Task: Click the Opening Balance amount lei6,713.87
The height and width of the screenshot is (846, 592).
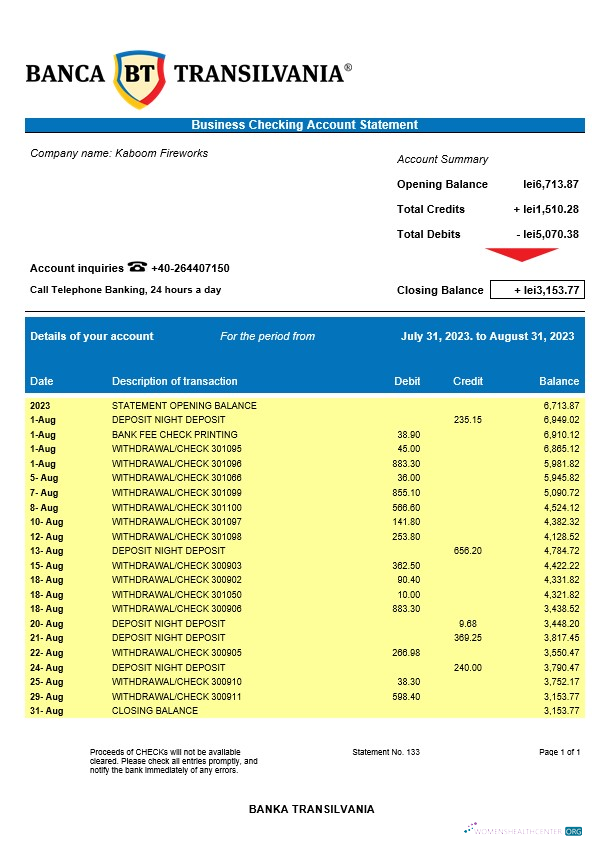Action: coord(550,185)
